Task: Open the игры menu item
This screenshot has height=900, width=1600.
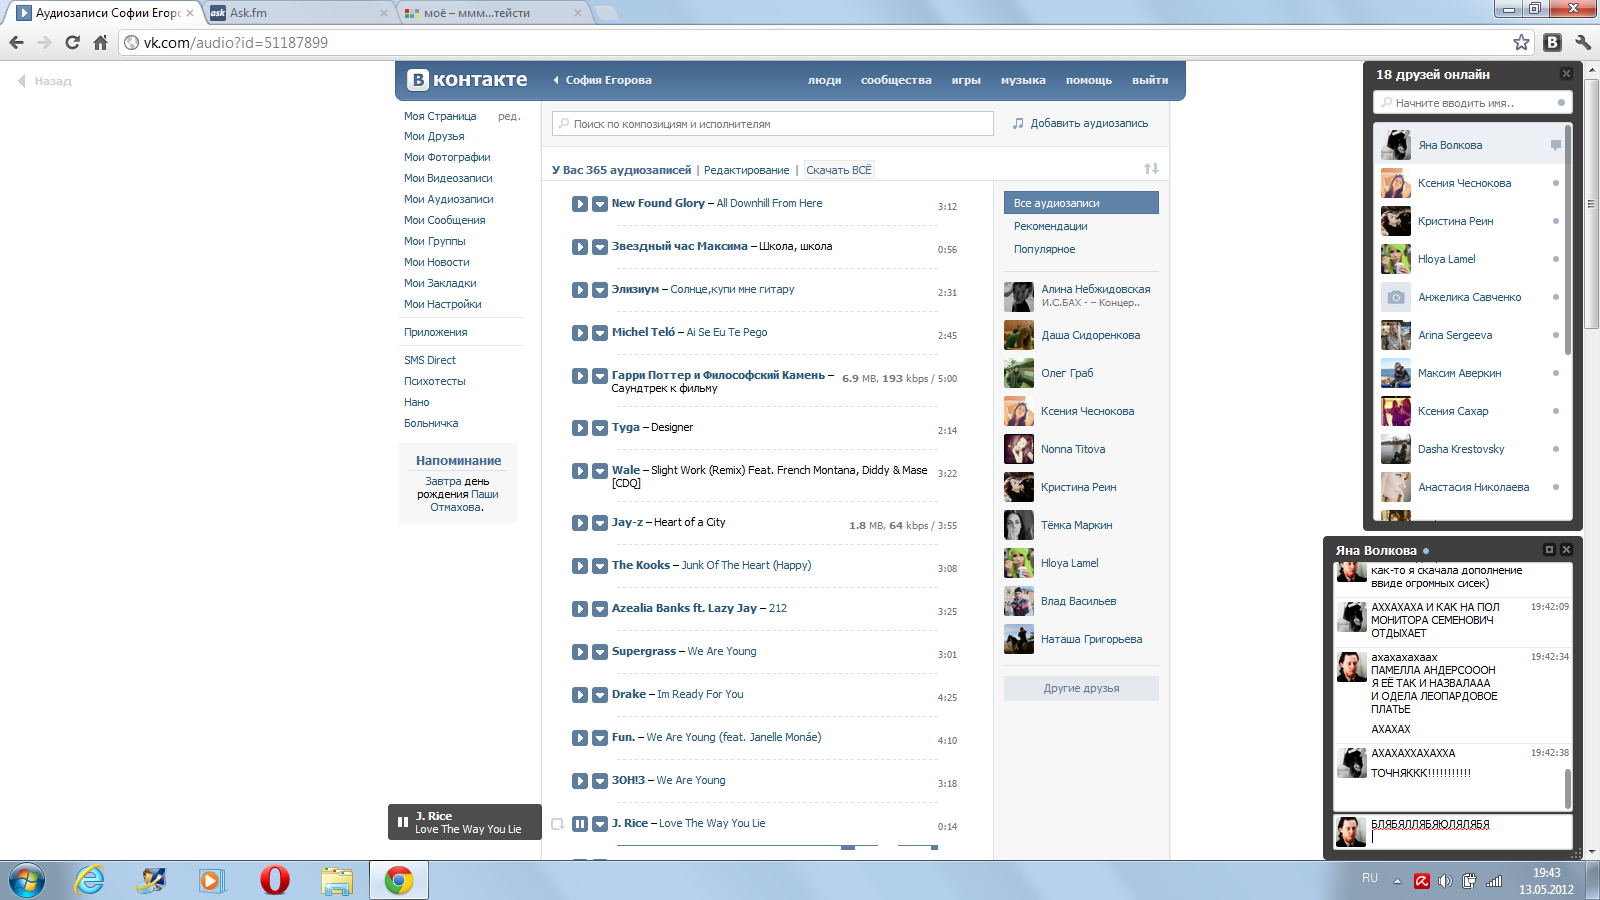Action: 966,80
